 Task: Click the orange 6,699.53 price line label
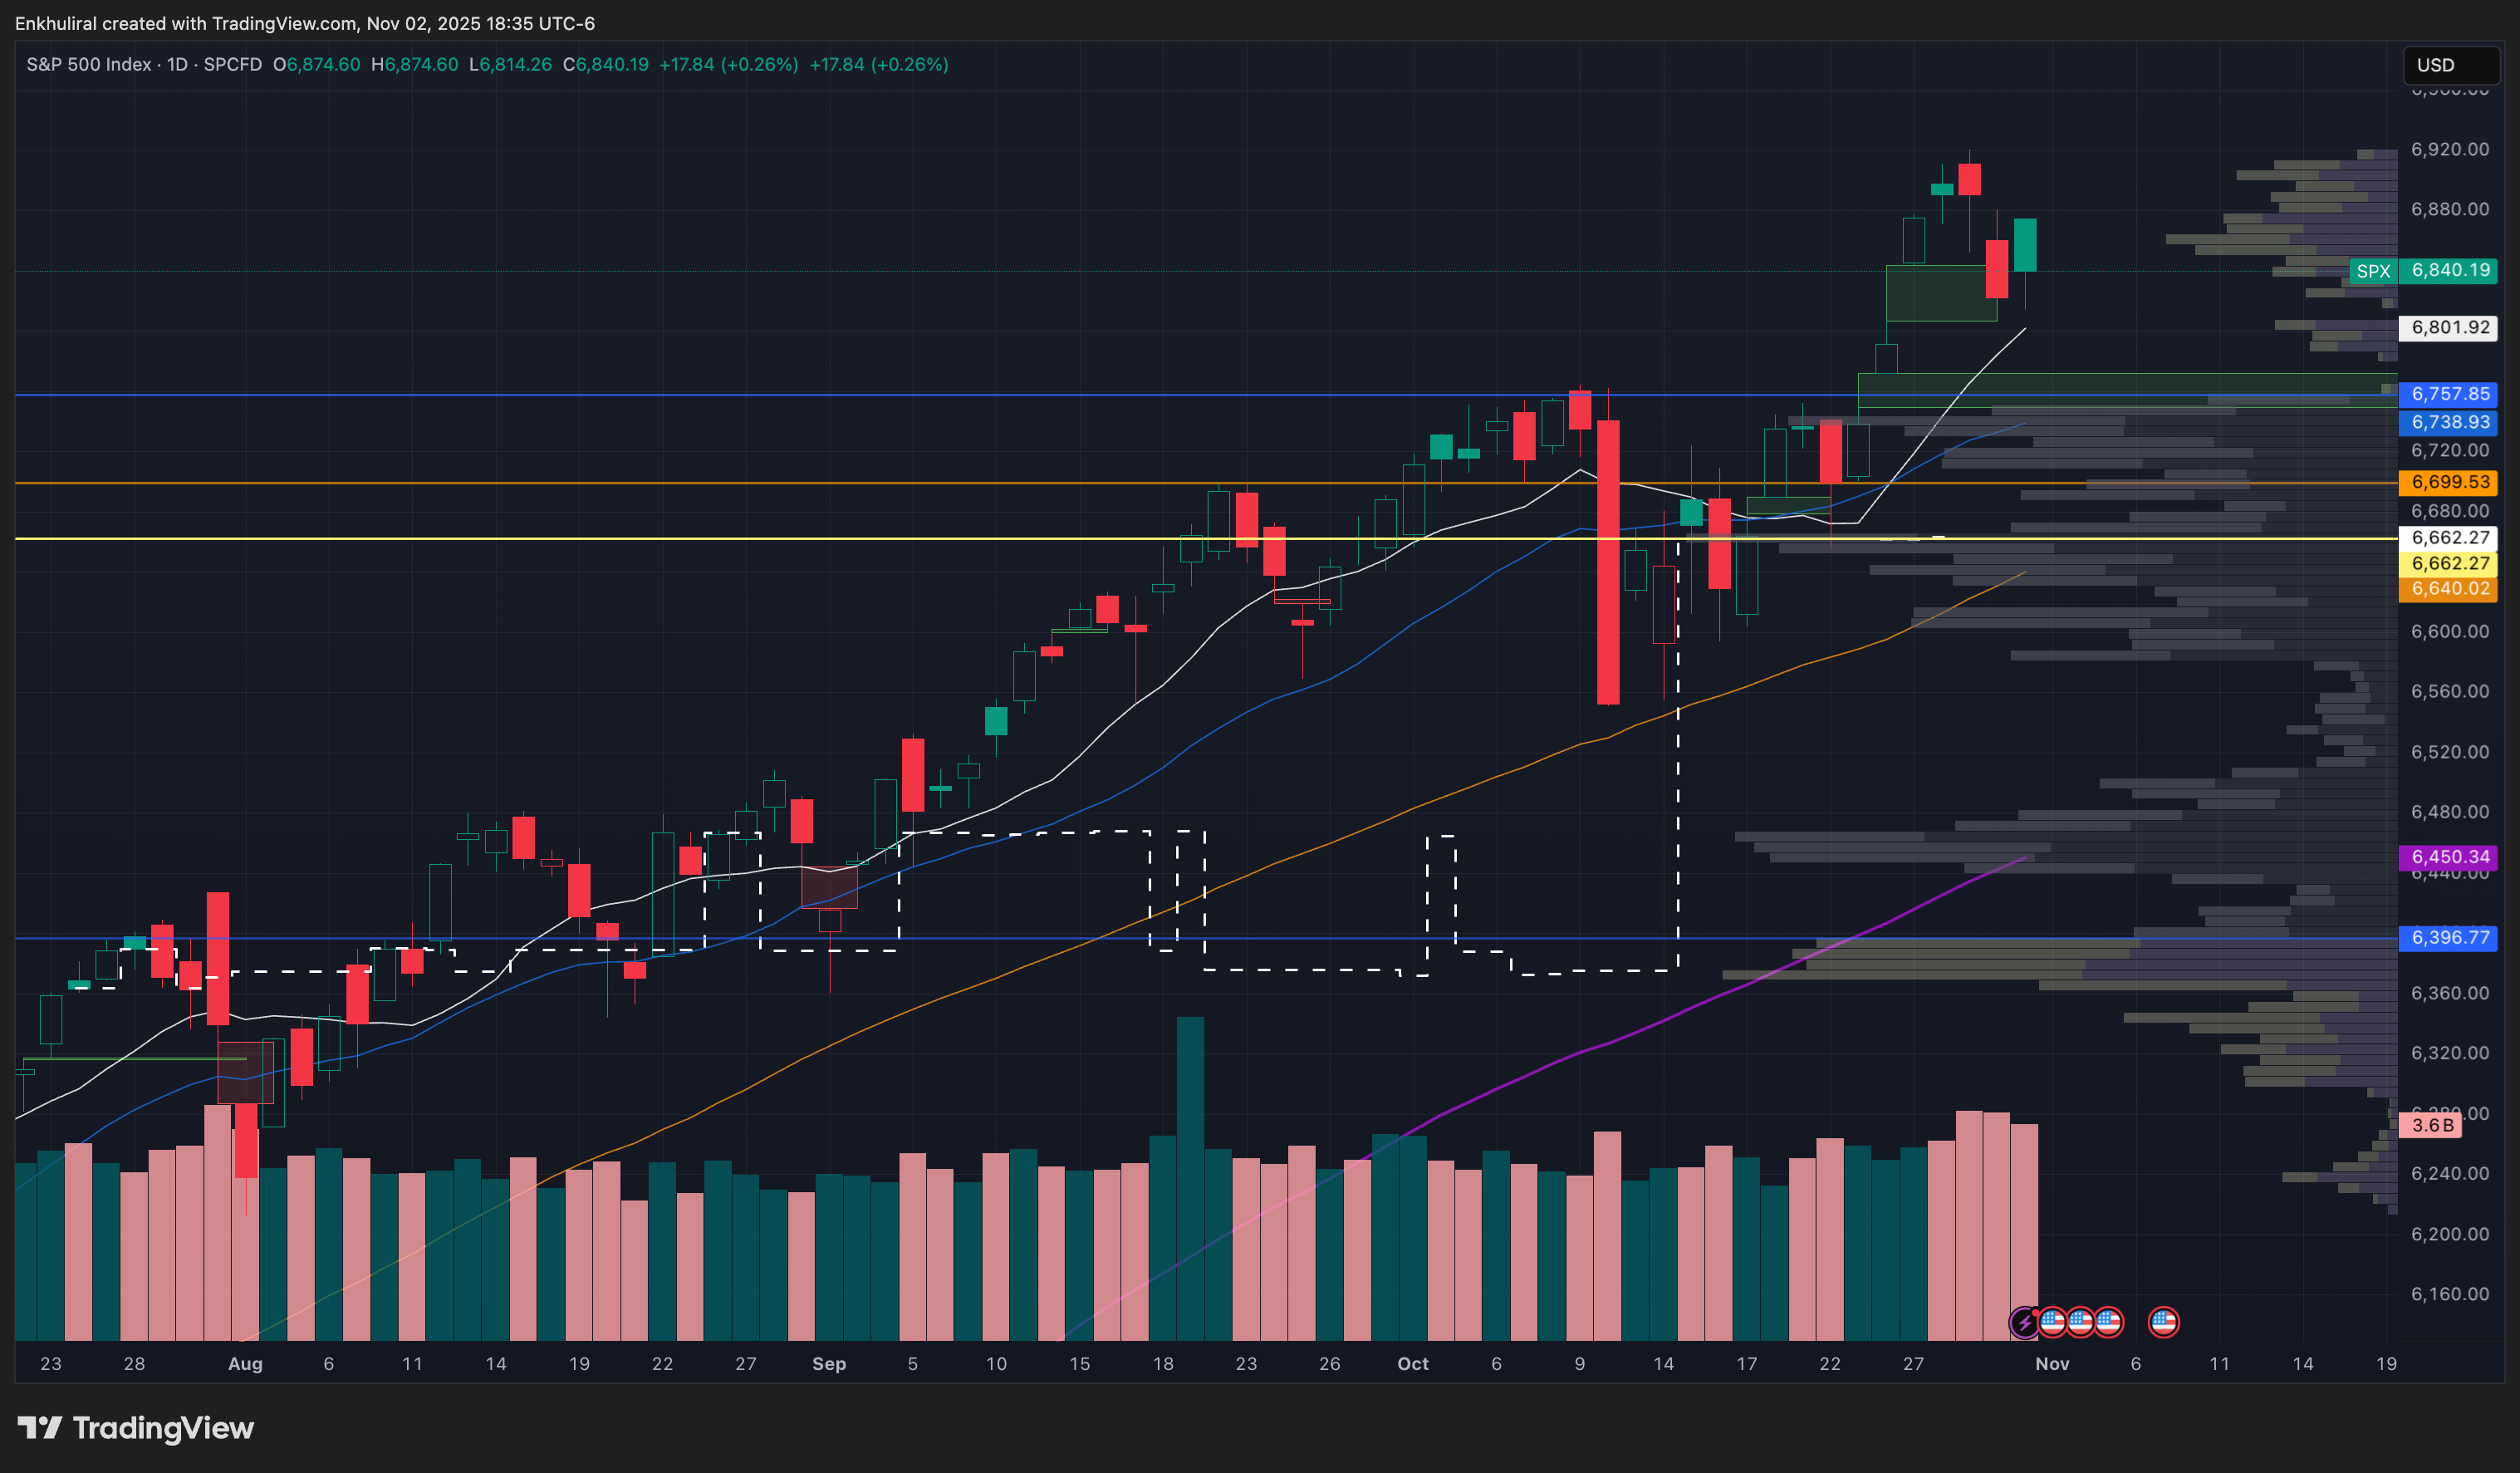(x=2449, y=482)
